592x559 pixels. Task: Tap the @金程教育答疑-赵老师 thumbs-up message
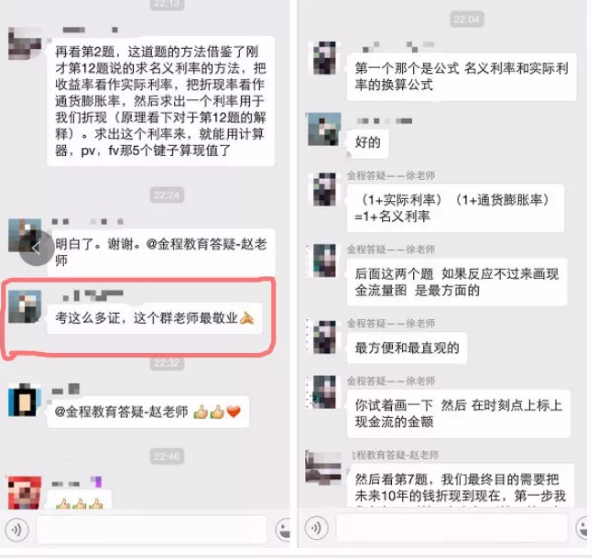pyautogui.click(x=148, y=411)
